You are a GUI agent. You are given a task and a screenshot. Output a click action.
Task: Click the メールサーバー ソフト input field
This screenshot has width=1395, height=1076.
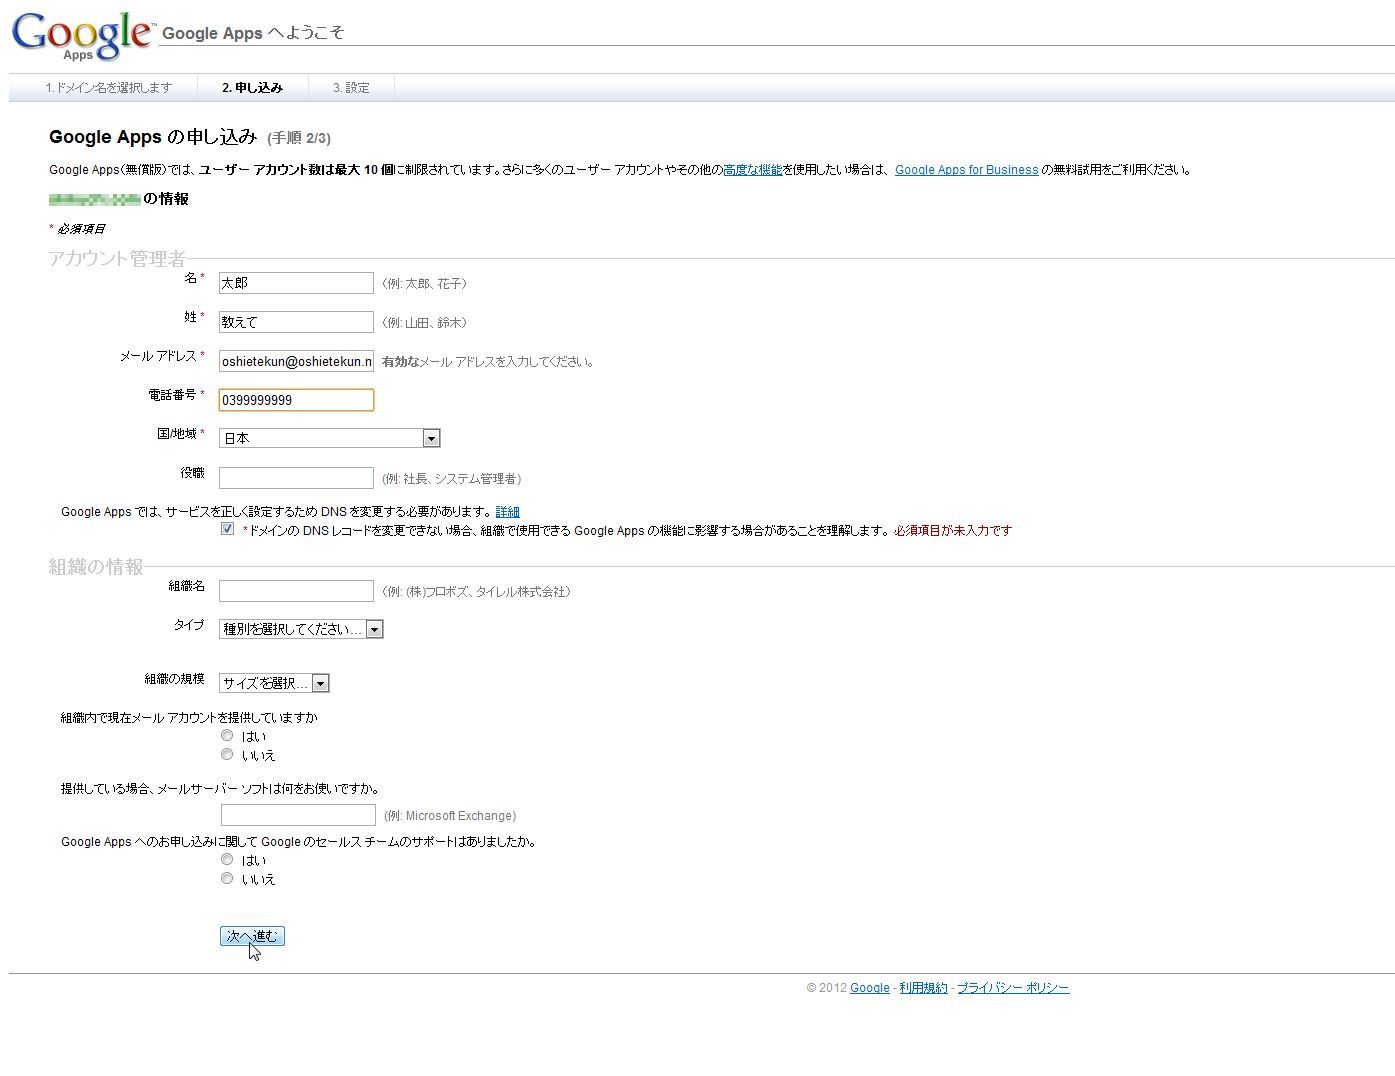(x=298, y=815)
